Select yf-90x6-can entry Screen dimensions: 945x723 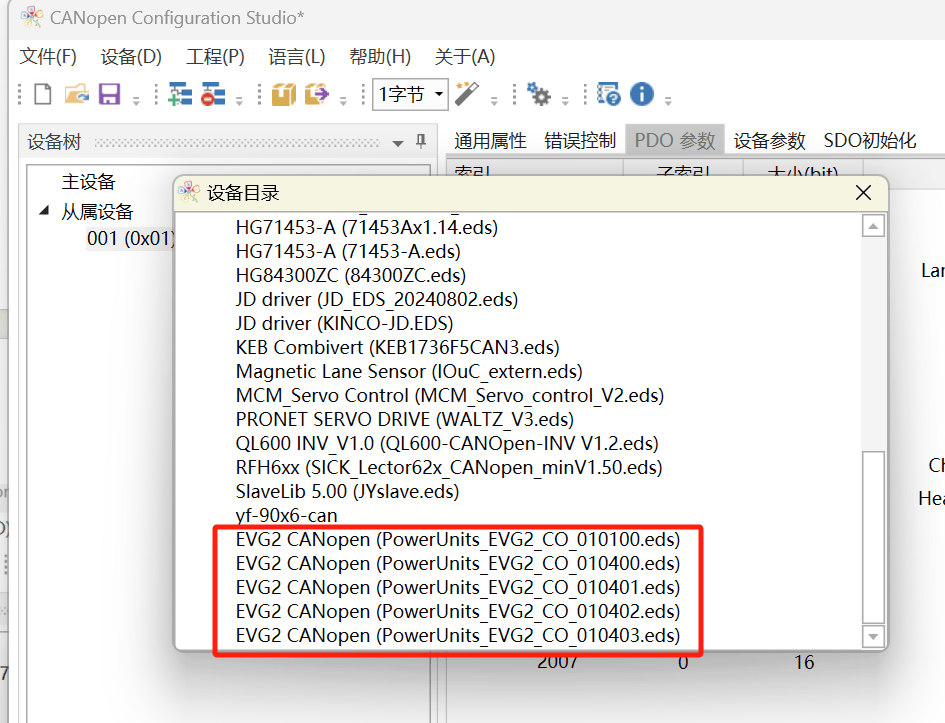coord(286,516)
